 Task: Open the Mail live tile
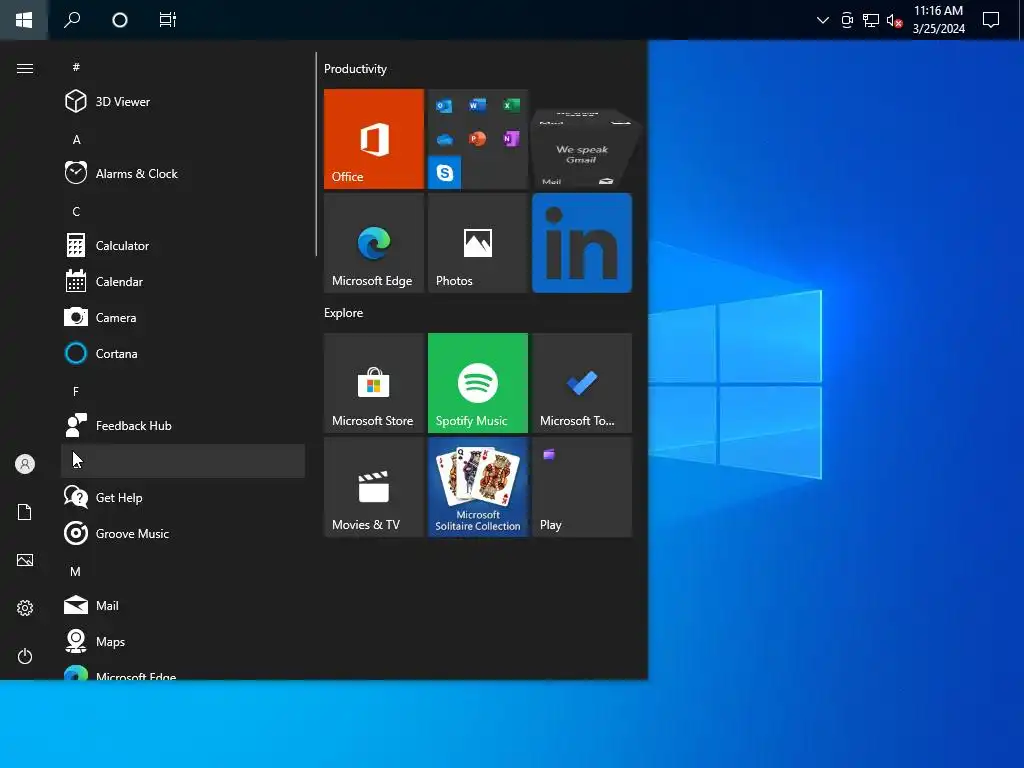coord(582,148)
